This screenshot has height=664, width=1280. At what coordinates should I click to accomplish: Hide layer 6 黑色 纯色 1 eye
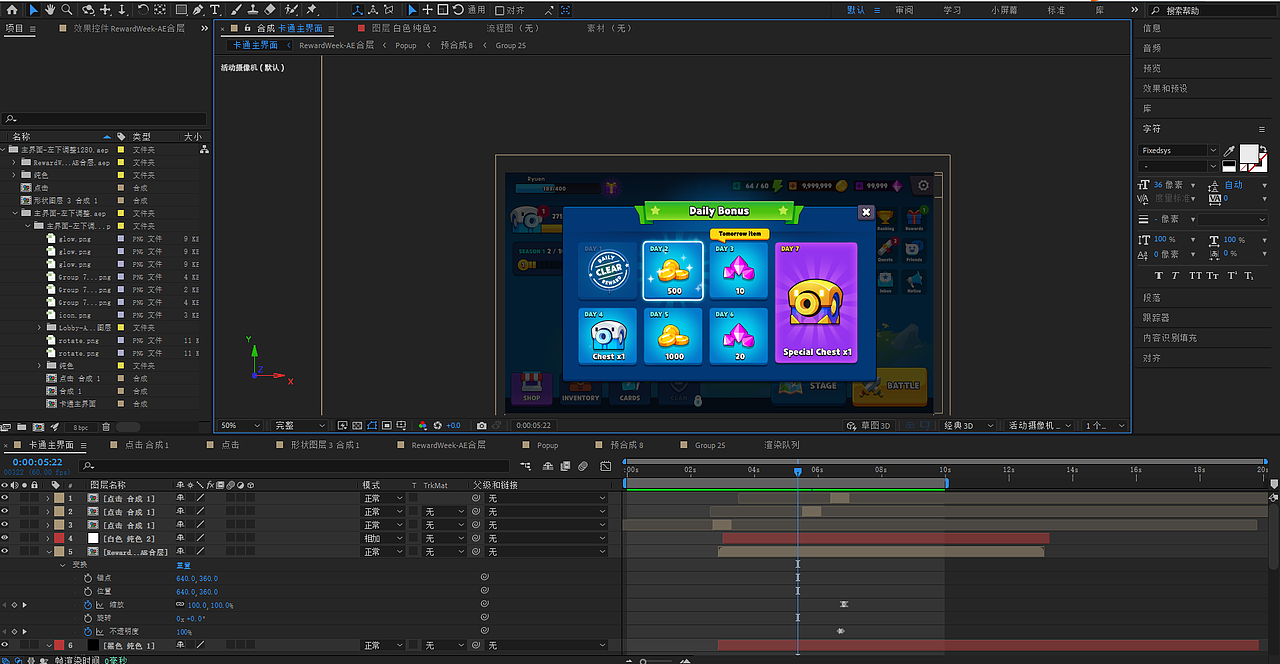[x=5, y=646]
